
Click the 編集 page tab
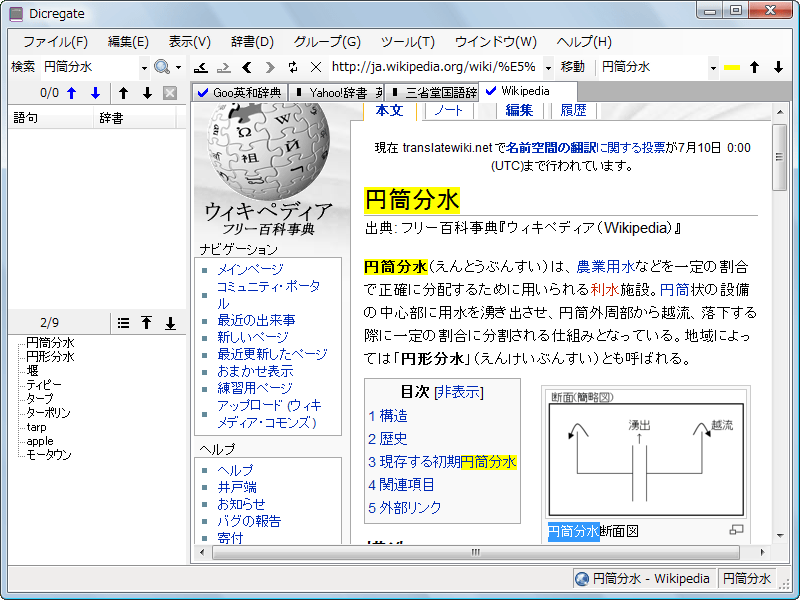[x=519, y=110]
